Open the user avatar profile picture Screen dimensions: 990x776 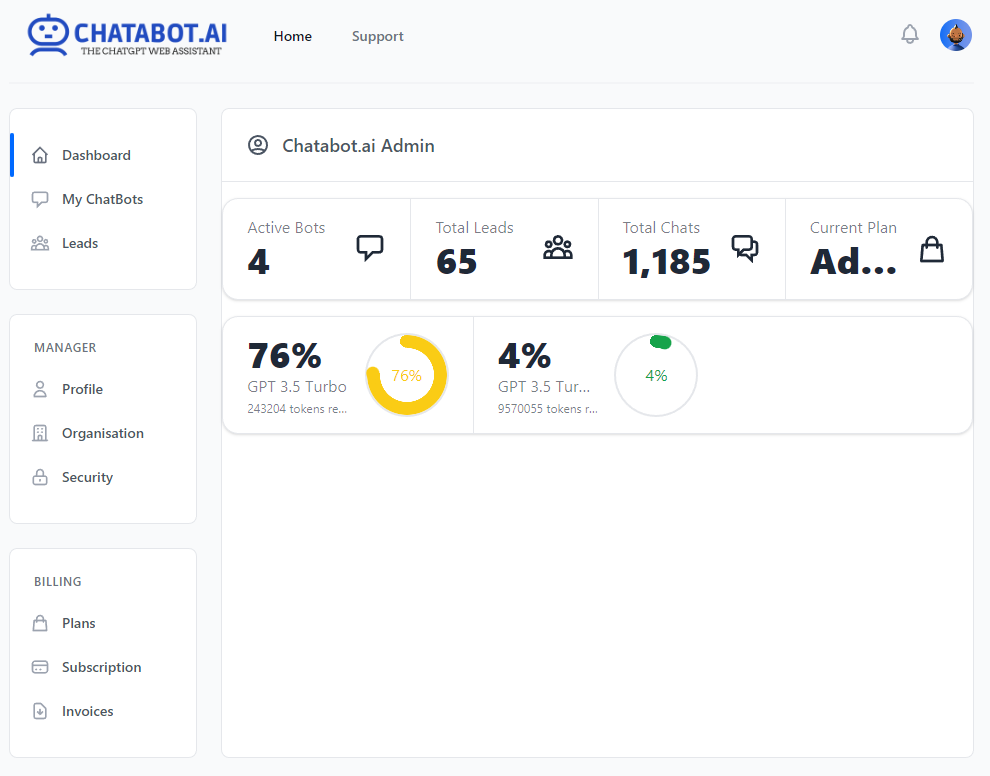955,35
